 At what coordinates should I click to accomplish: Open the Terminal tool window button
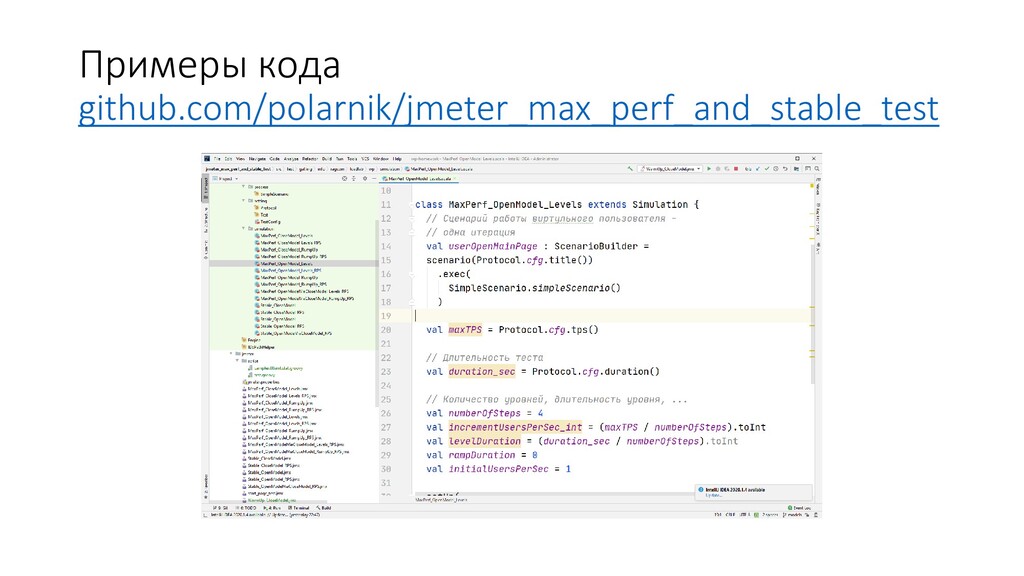298,507
